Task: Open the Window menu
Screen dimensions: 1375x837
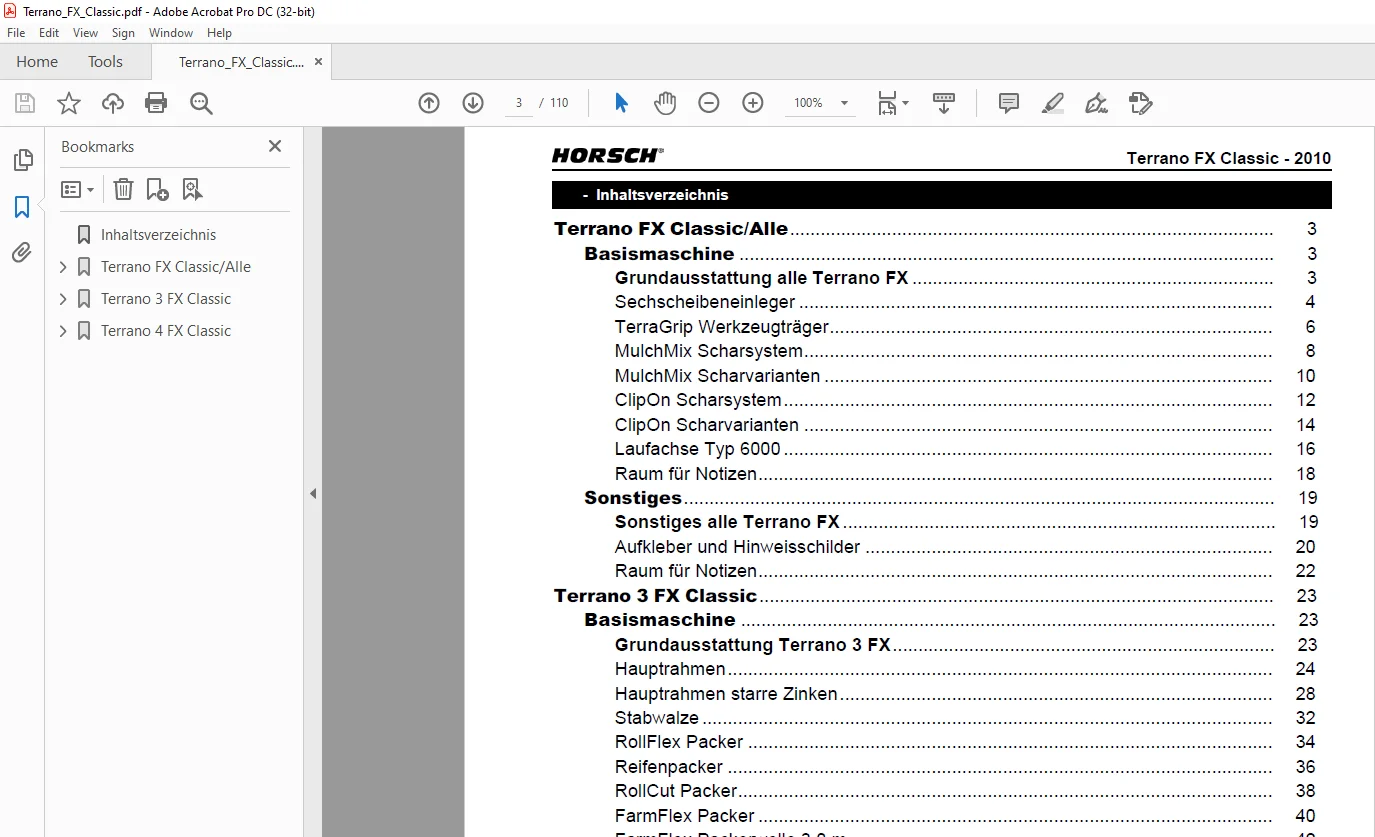Action: click(x=171, y=33)
